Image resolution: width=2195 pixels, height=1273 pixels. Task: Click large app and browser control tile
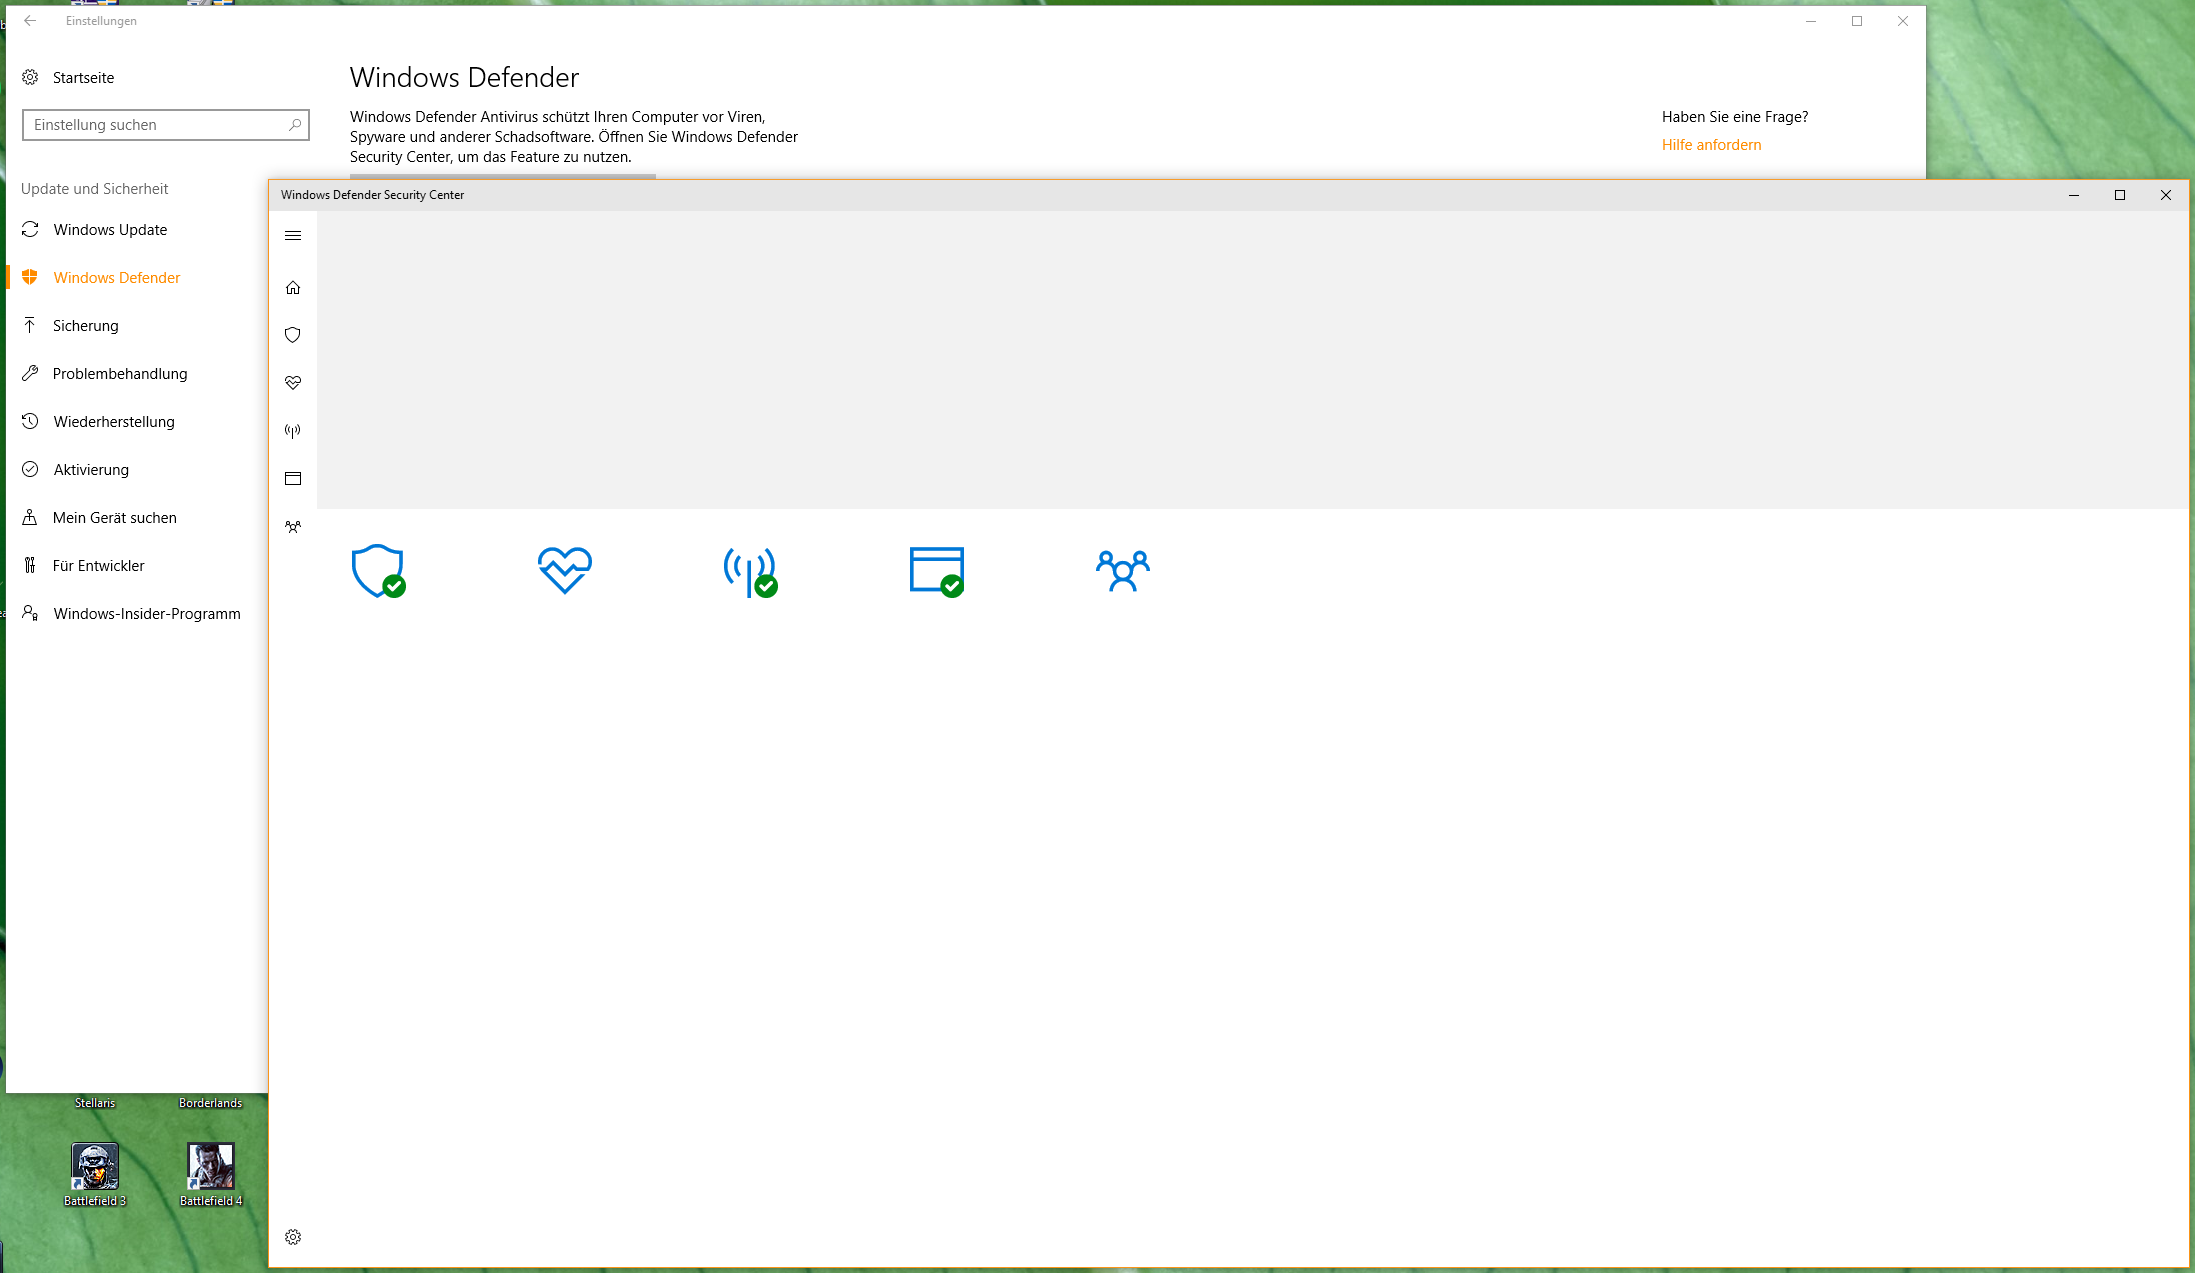coord(937,571)
